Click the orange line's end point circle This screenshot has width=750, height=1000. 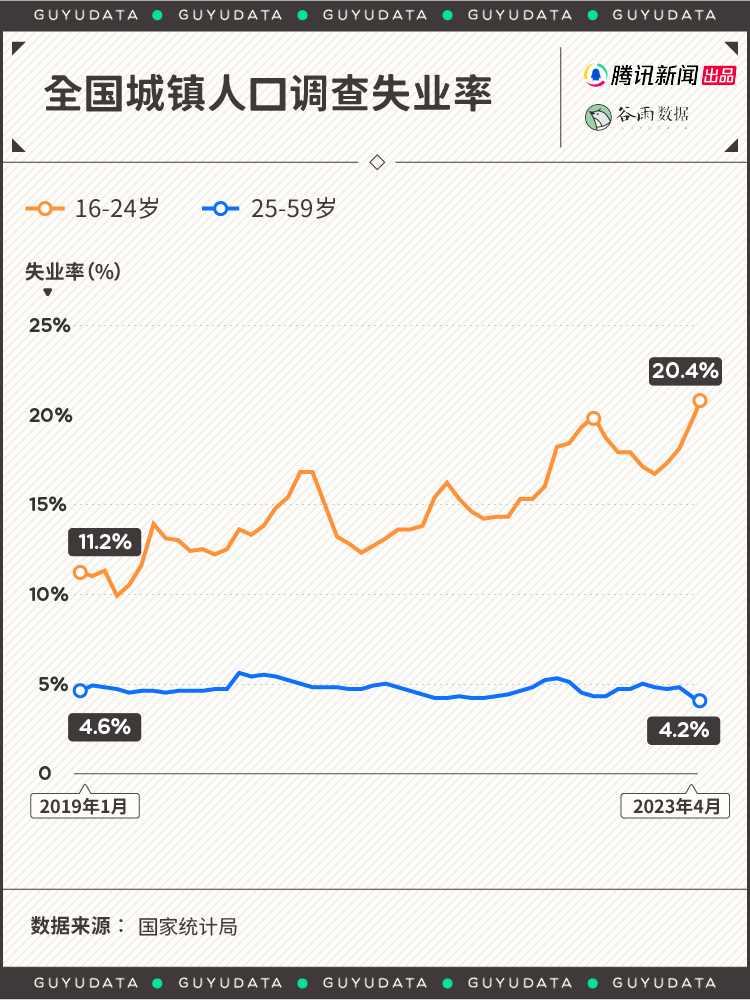pos(700,400)
